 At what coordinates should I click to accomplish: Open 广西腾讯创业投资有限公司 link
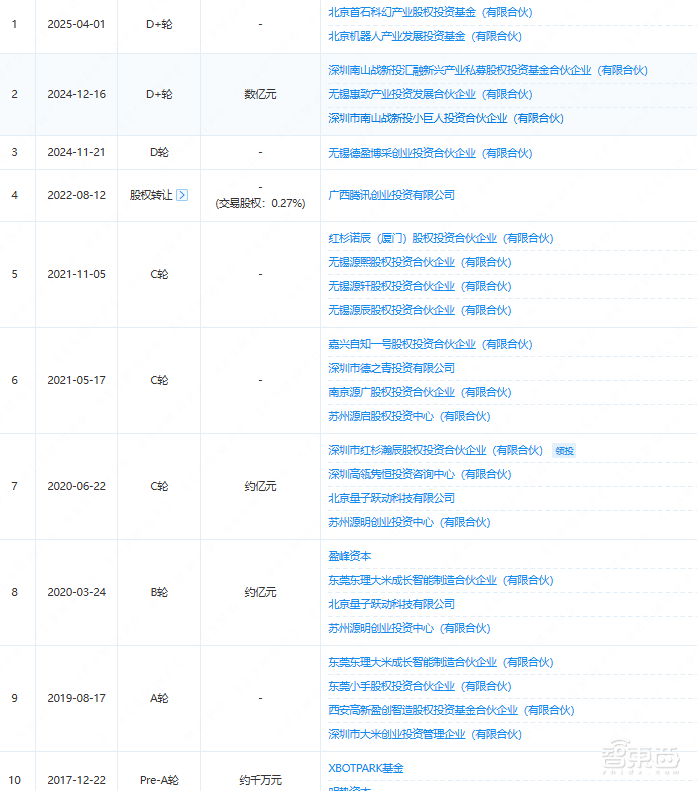pyautogui.click(x=391, y=195)
